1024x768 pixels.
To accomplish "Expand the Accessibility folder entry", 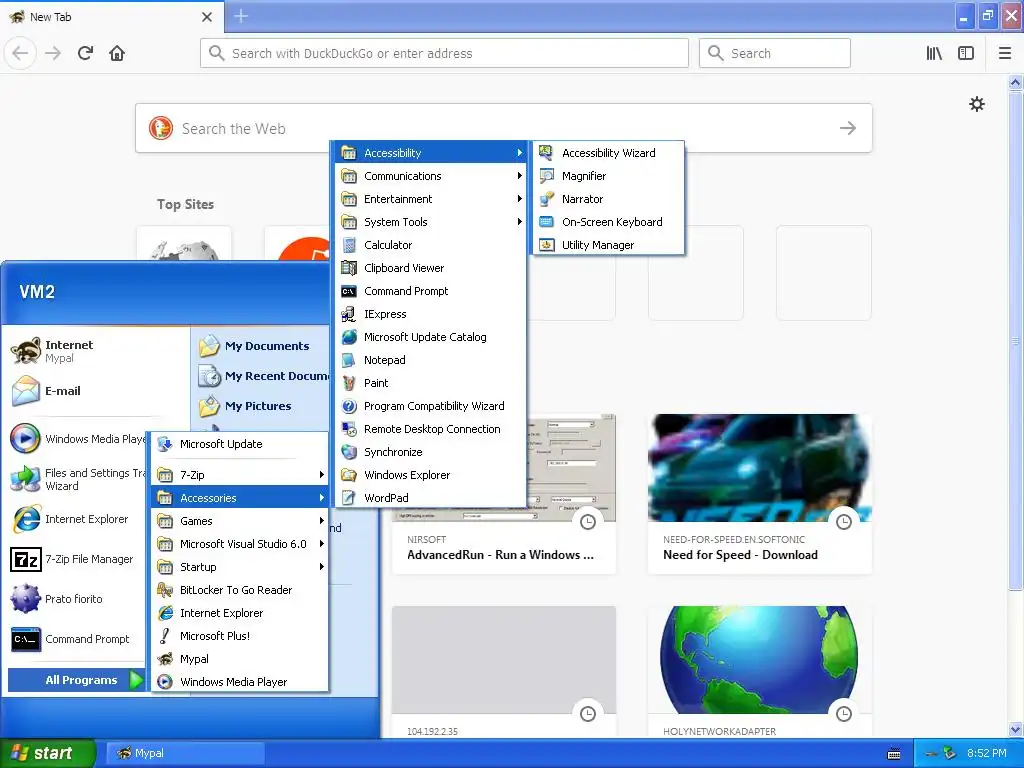I will coord(431,153).
